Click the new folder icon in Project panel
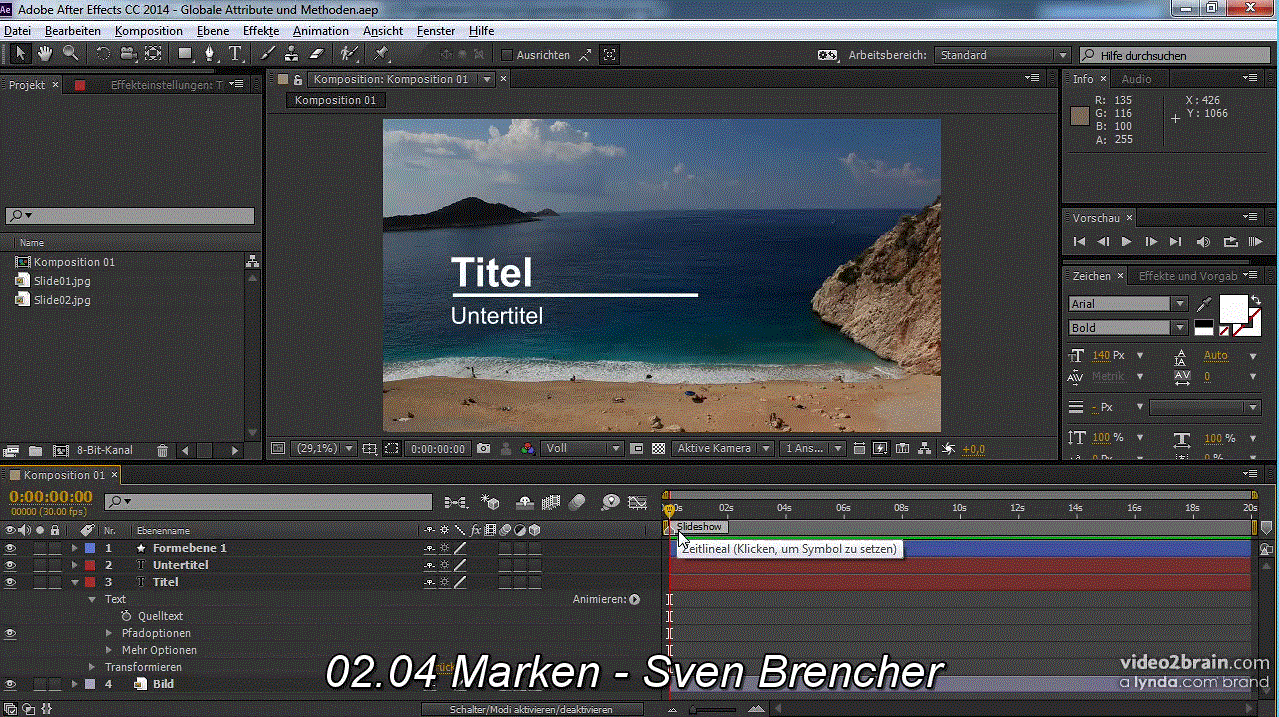Image resolution: width=1279 pixels, height=717 pixels. click(x=36, y=451)
